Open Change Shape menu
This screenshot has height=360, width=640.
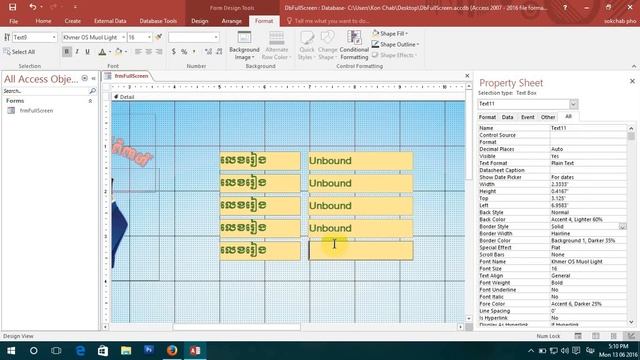[x=327, y=46]
